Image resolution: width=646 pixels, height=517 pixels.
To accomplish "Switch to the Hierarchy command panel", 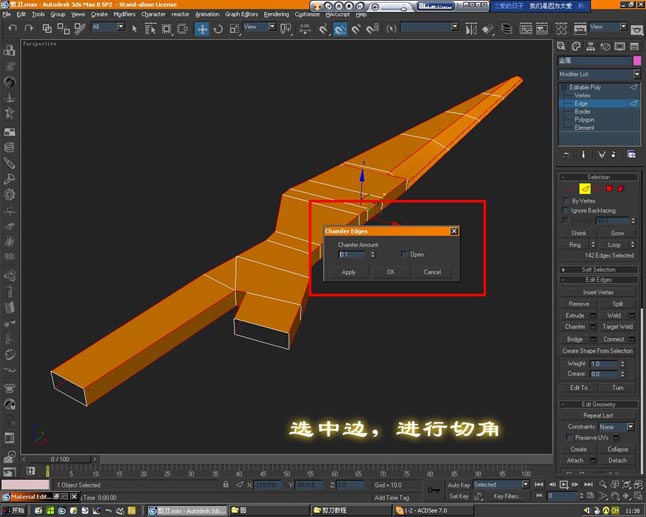I will click(590, 46).
